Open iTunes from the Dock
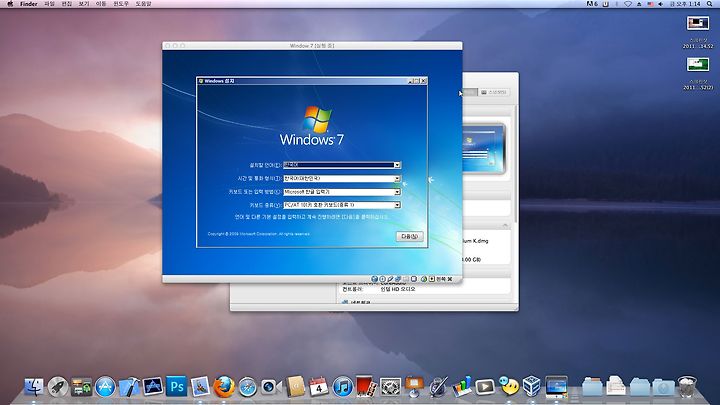This screenshot has height=405, width=720. [x=342, y=387]
